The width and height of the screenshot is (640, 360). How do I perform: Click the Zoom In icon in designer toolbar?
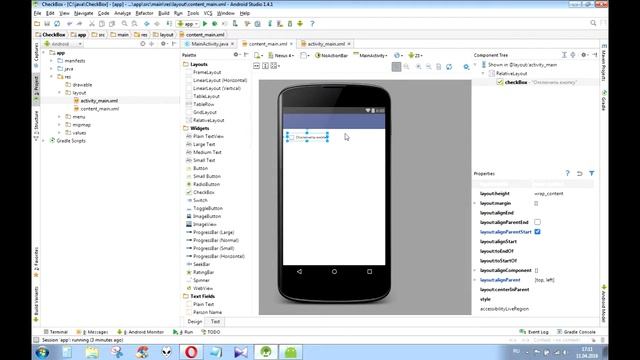[x=419, y=67]
